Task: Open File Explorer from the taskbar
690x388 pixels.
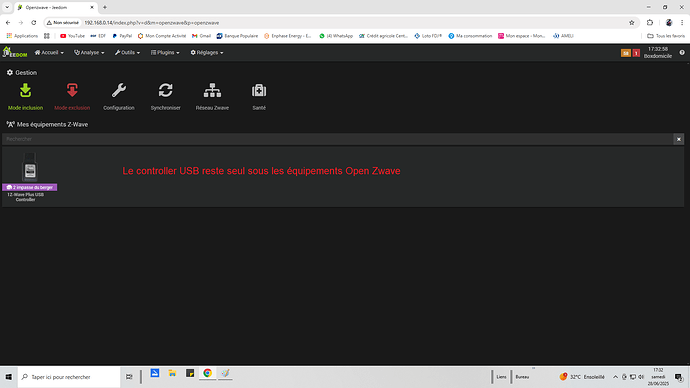Action: (172, 373)
